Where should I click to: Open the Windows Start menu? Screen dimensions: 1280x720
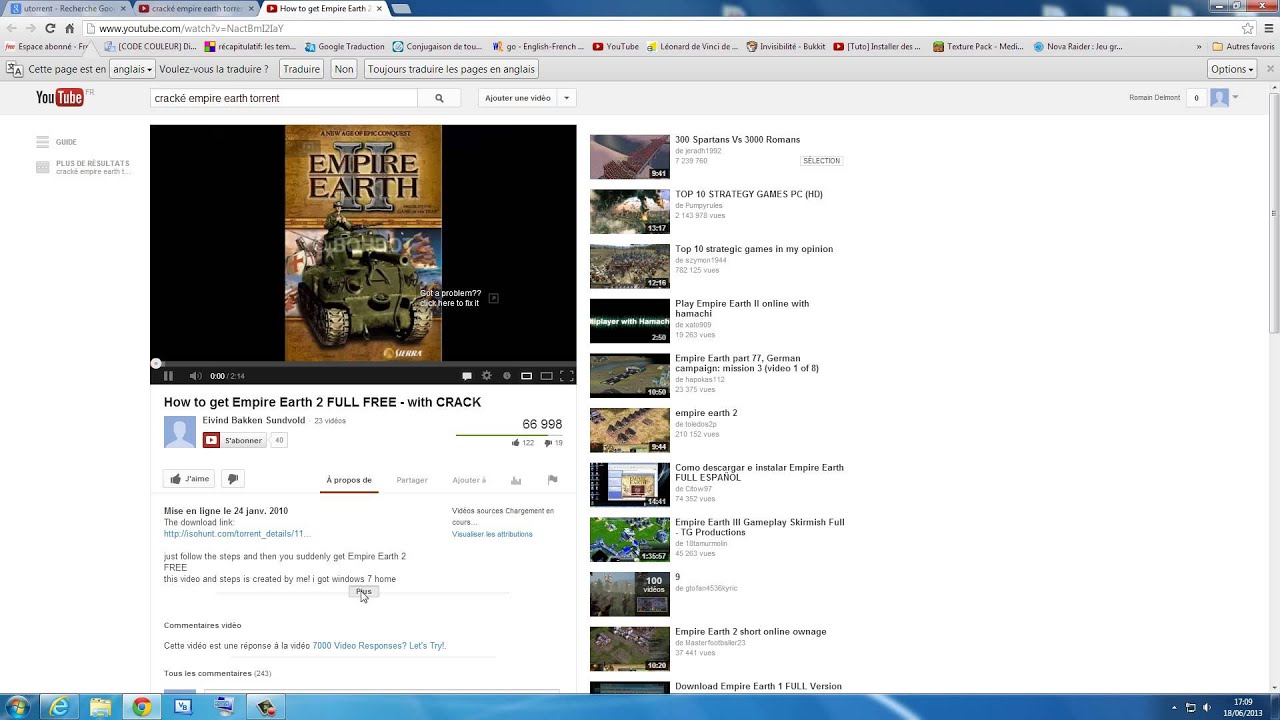pos(18,707)
